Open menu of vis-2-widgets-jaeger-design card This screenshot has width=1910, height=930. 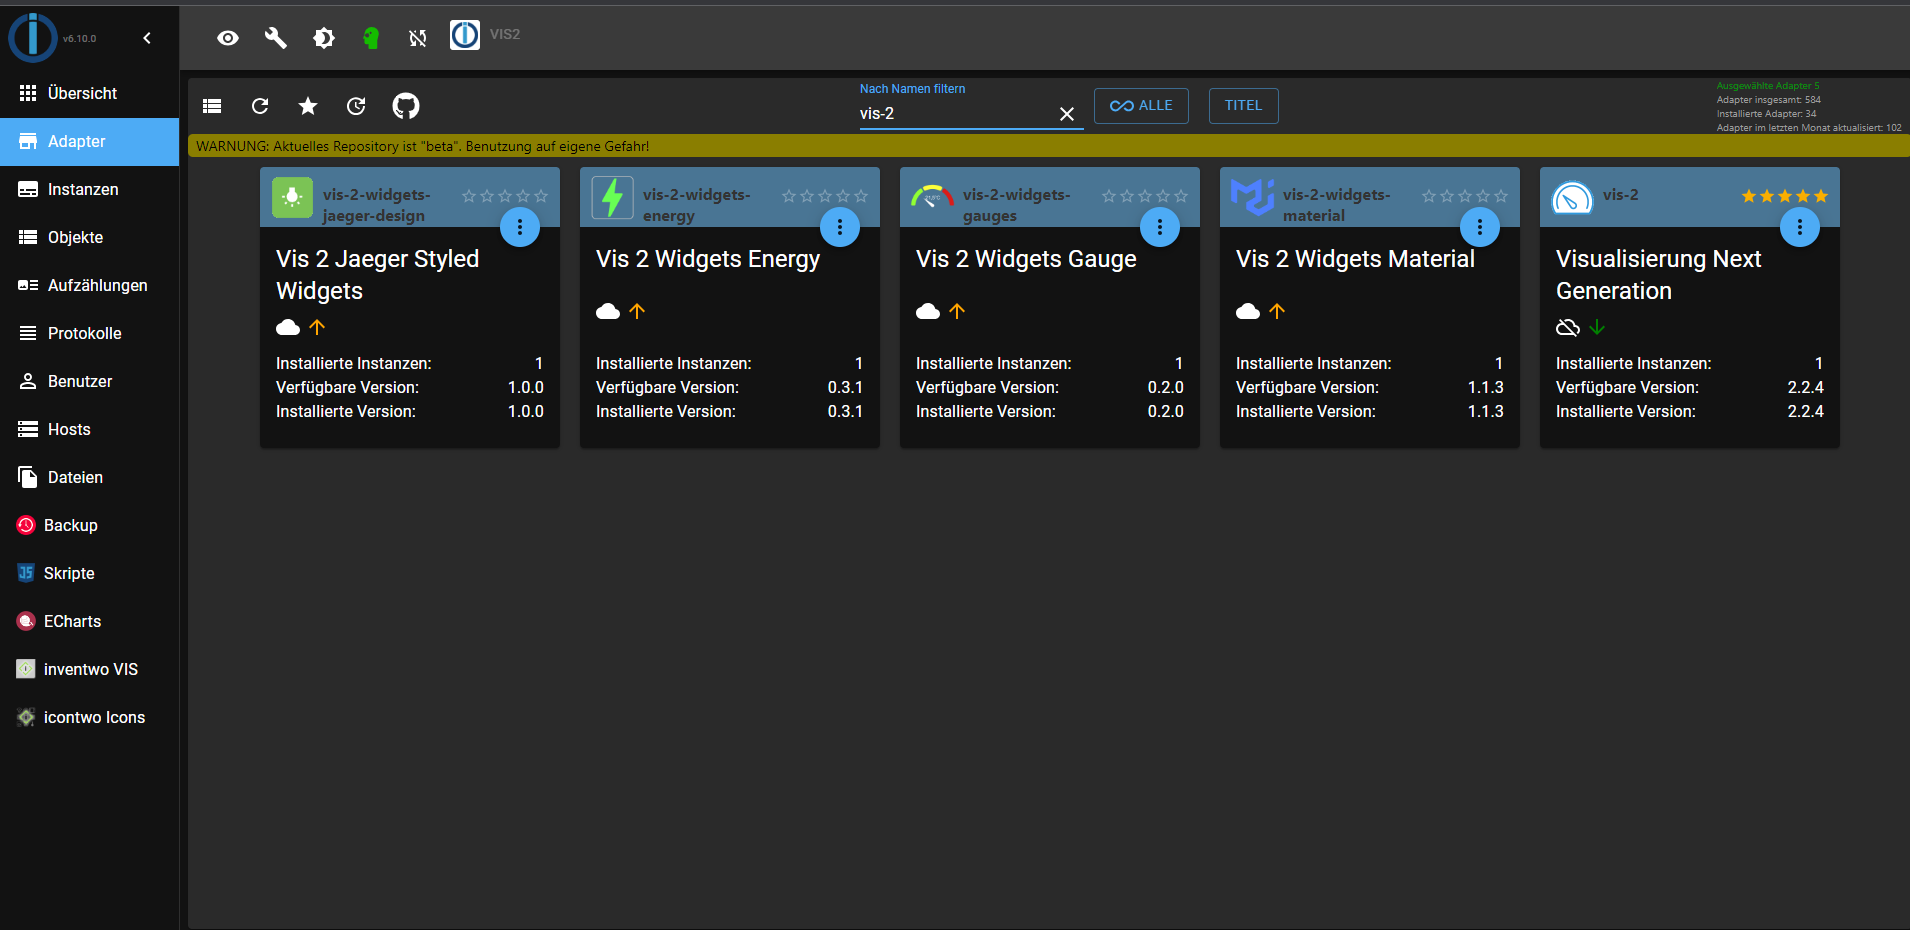pos(520,227)
